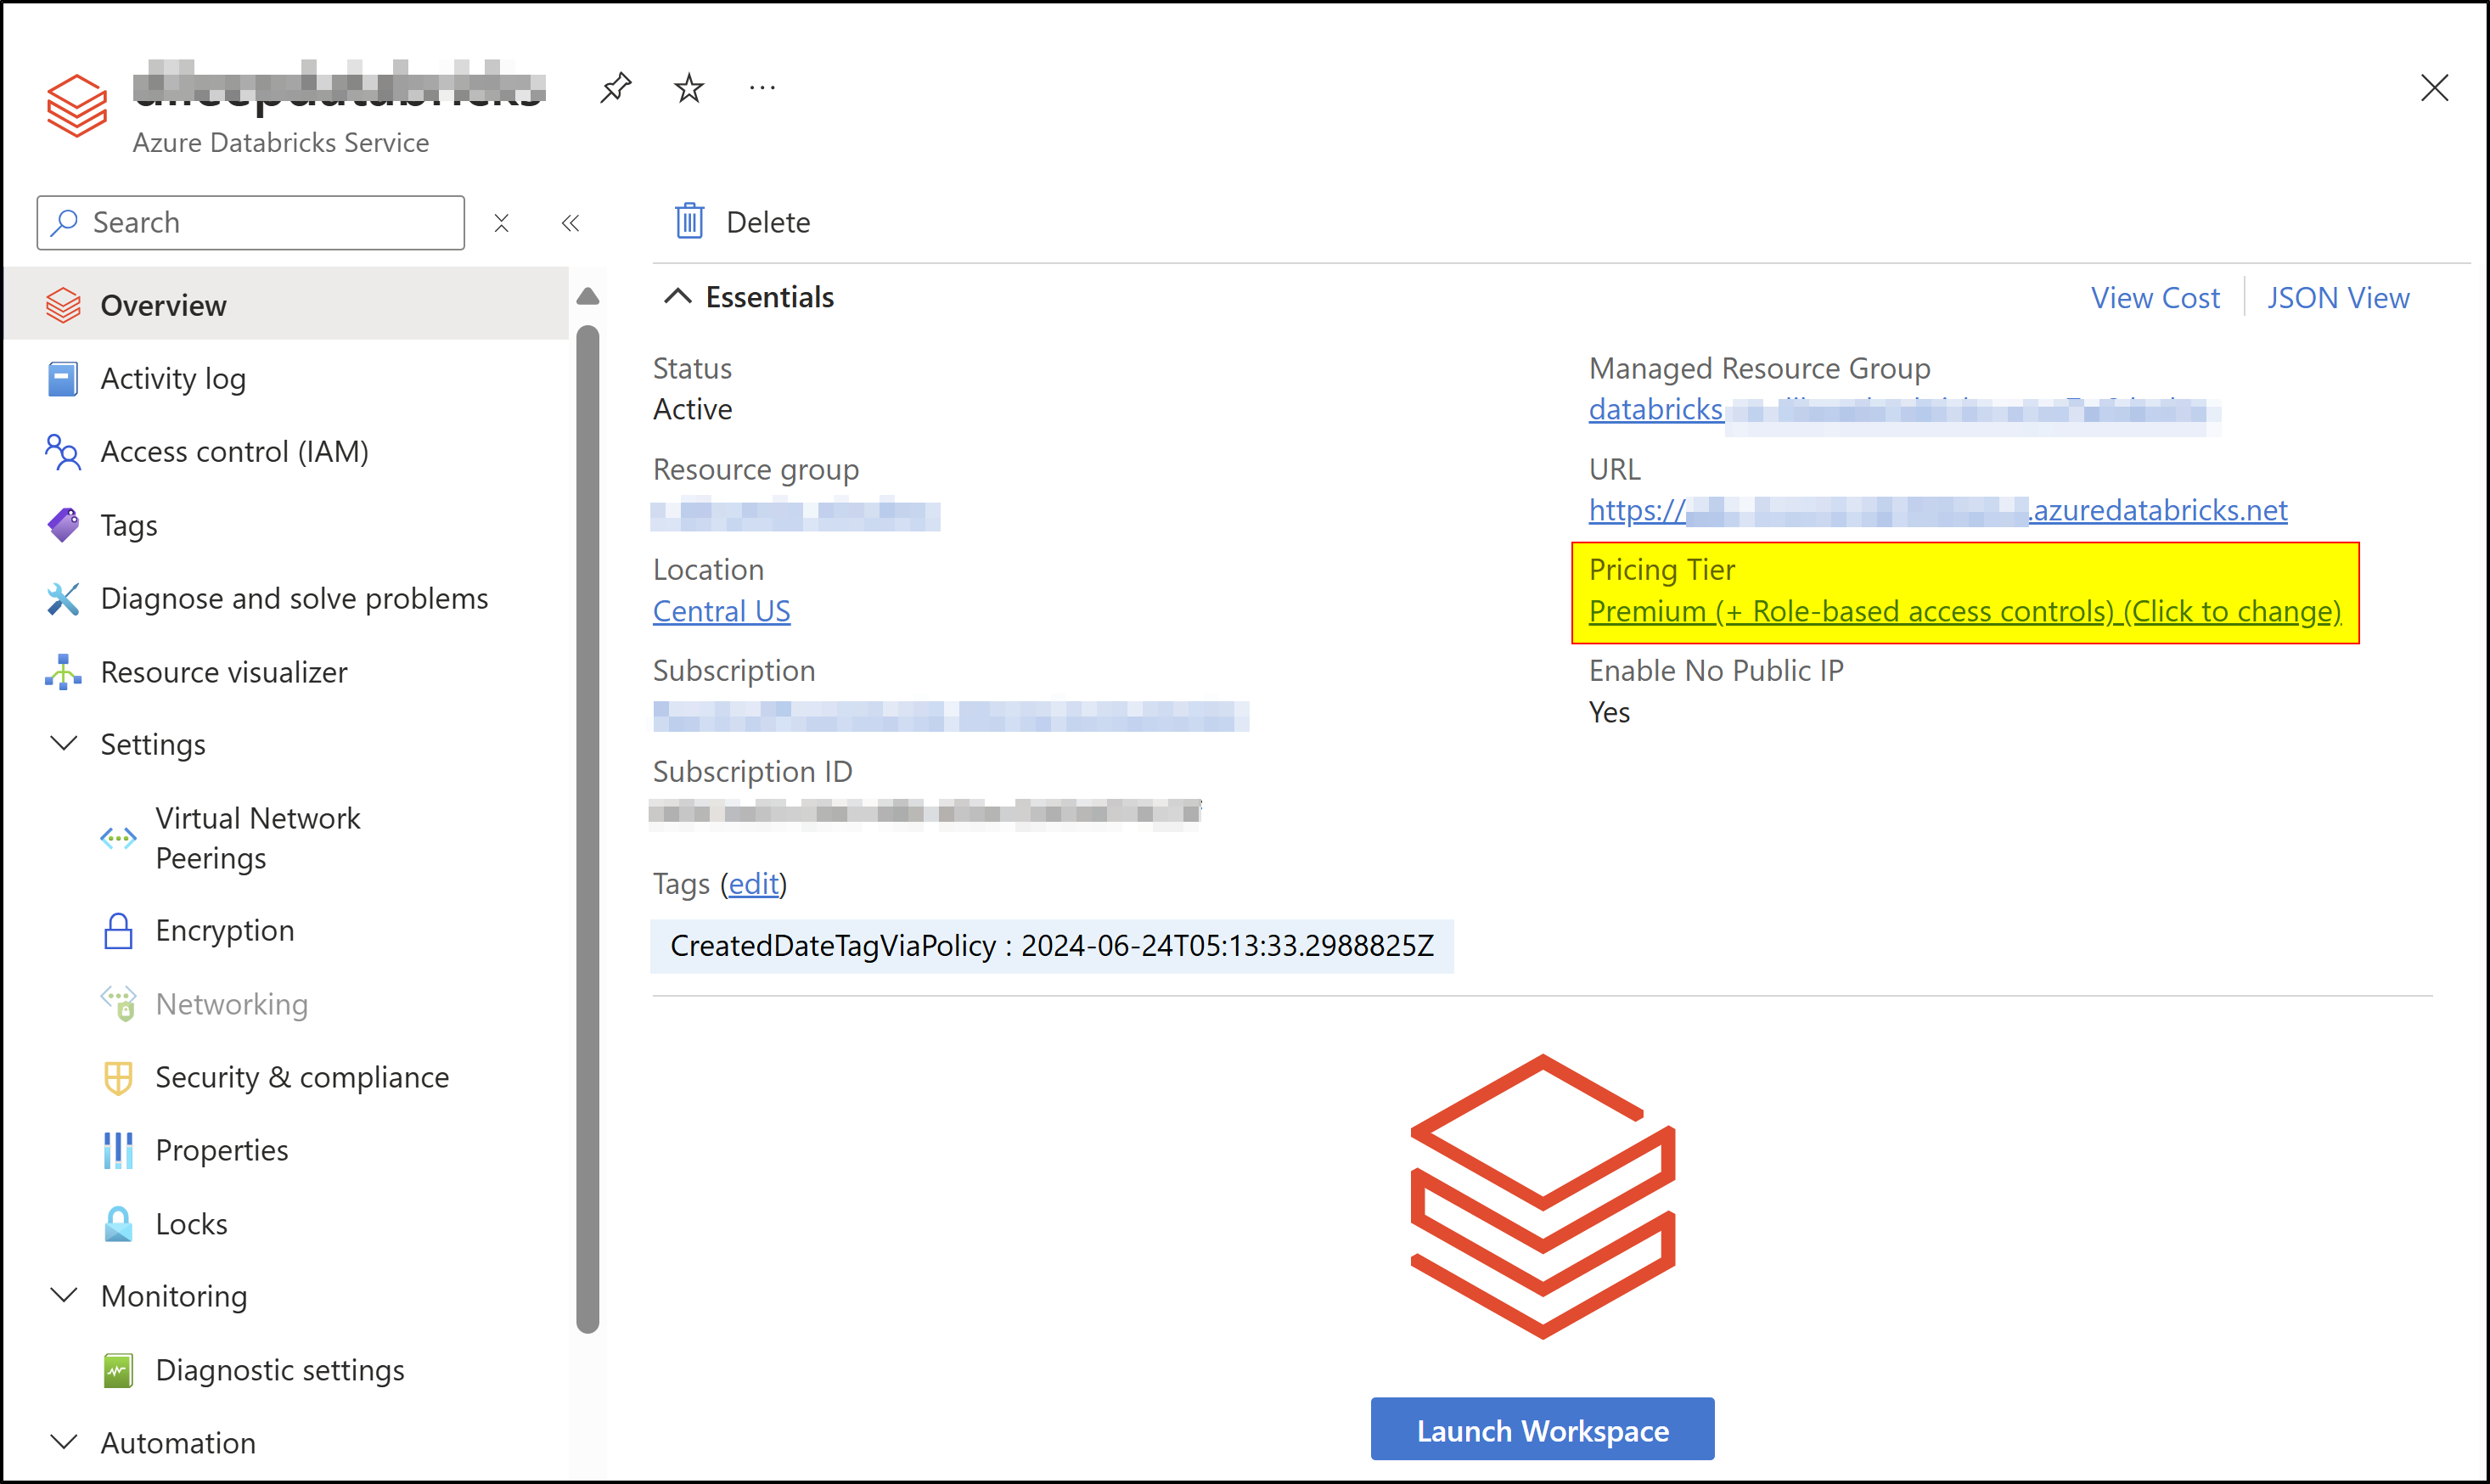This screenshot has width=2490, height=1484.
Task: Click the Databricks service logo in header
Action: pos(77,105)
